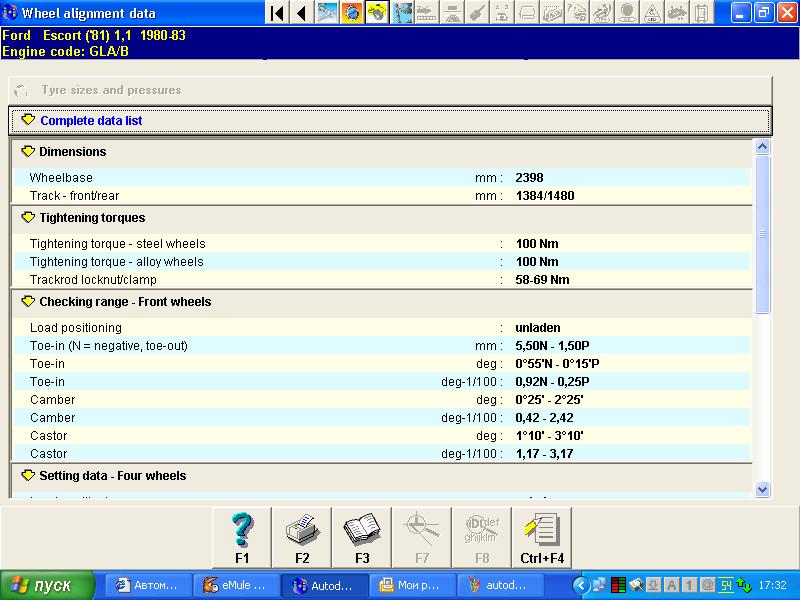Screen dimensions: 800x600
Task: Click scrollbar up arrow in data list
Action: click(762, 147)
